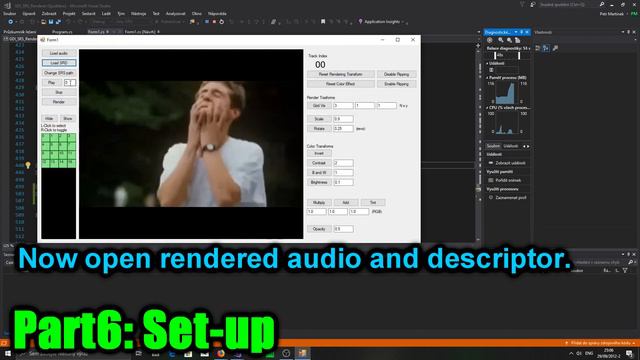The image size is (640, 360).
Task: Click the Change SRS path button
Action: pos(59,73)
